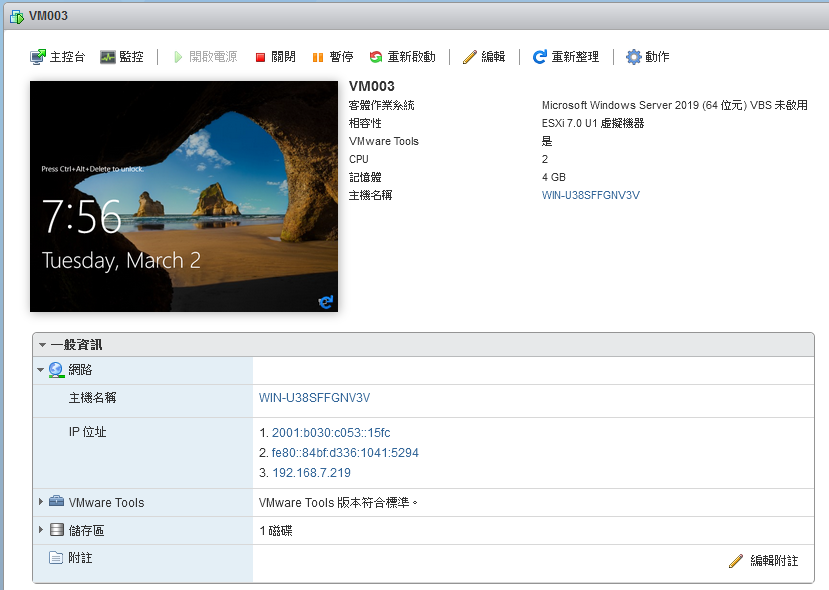Click IP address 192.168.7.219
This screenshot has width=829, height=590.
pyautogui.click(x=311, y=473)
